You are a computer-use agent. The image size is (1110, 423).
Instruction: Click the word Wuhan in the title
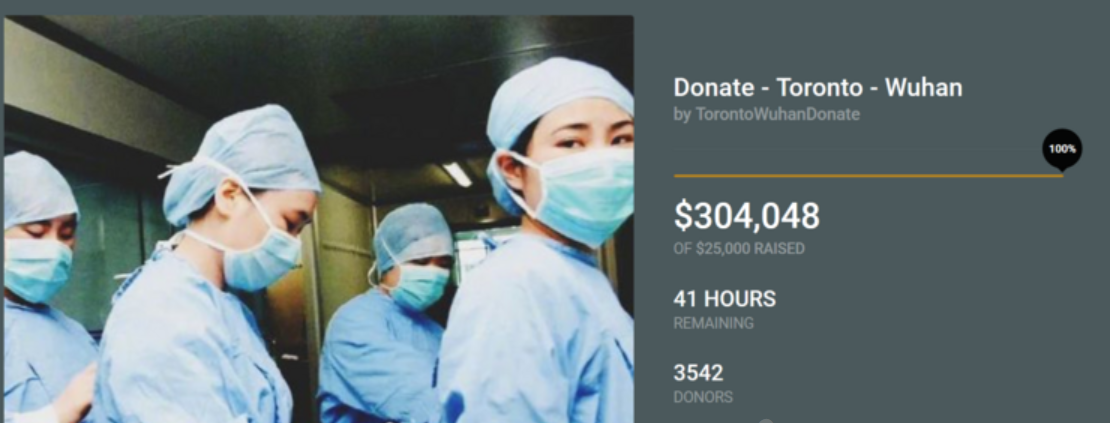[x=924, y=88]
